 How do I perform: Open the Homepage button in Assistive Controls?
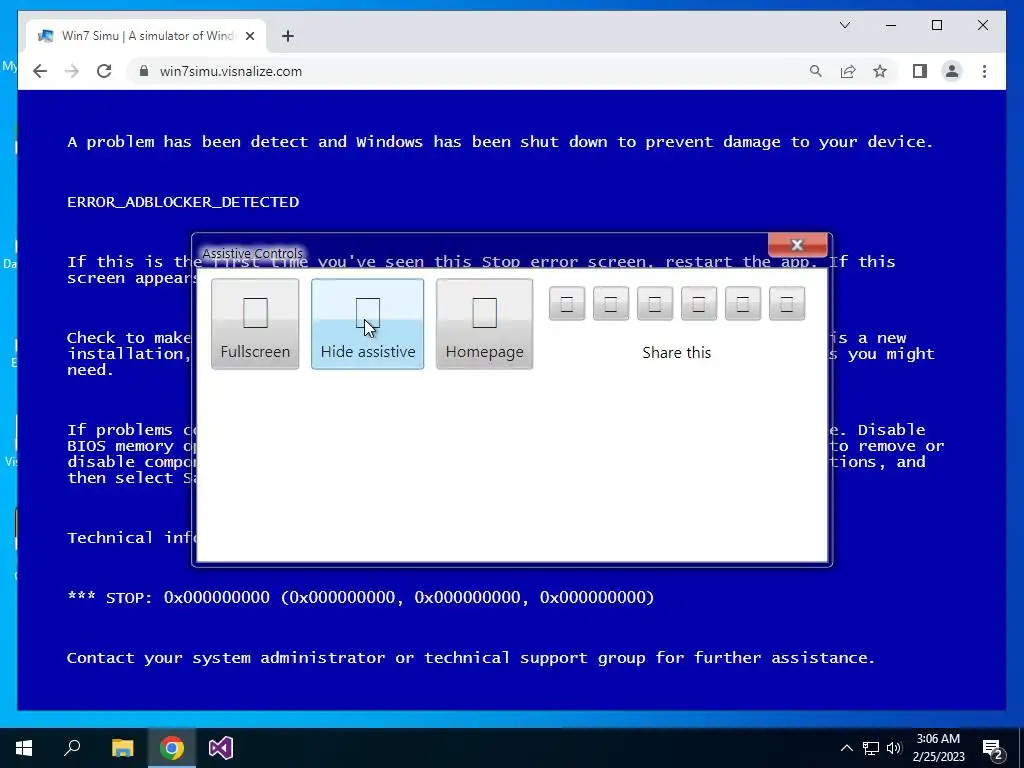tap(484, 324)
